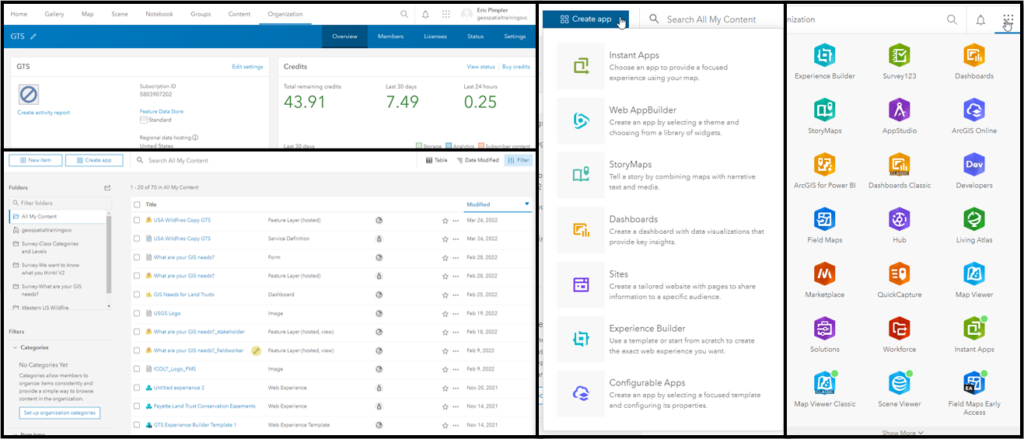Launch the Dashboards Classic app icon
The width and height of the screenshot is (1024, 439).
(899, 164)
